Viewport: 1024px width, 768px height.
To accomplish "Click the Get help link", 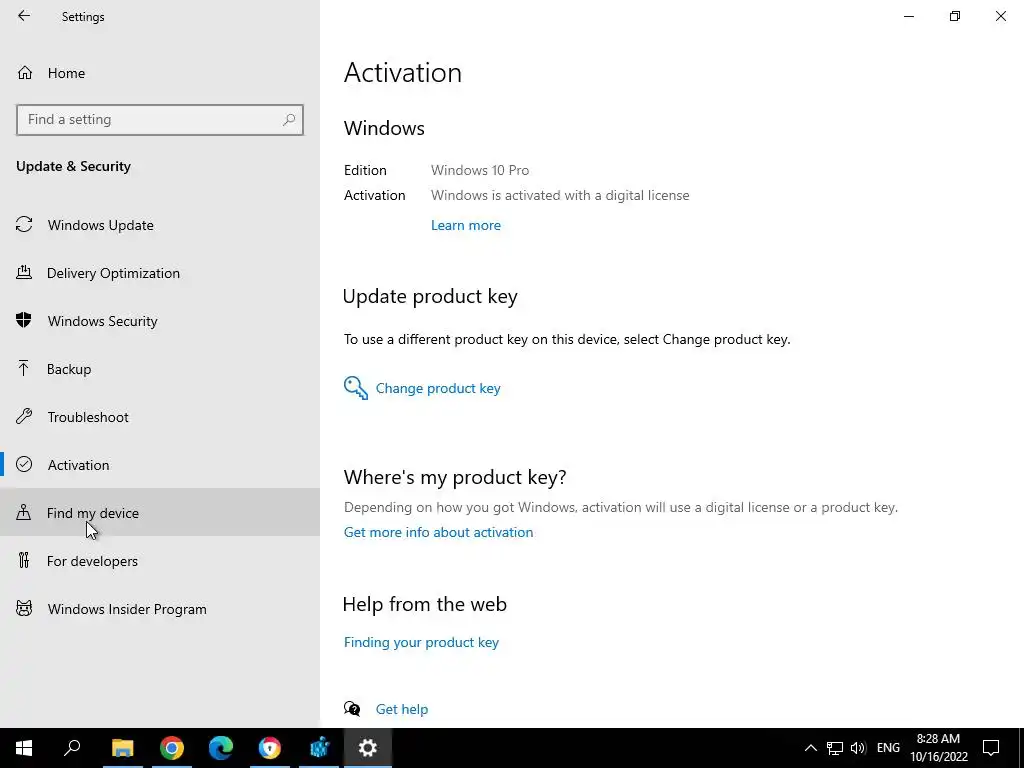I will [402, 709].
